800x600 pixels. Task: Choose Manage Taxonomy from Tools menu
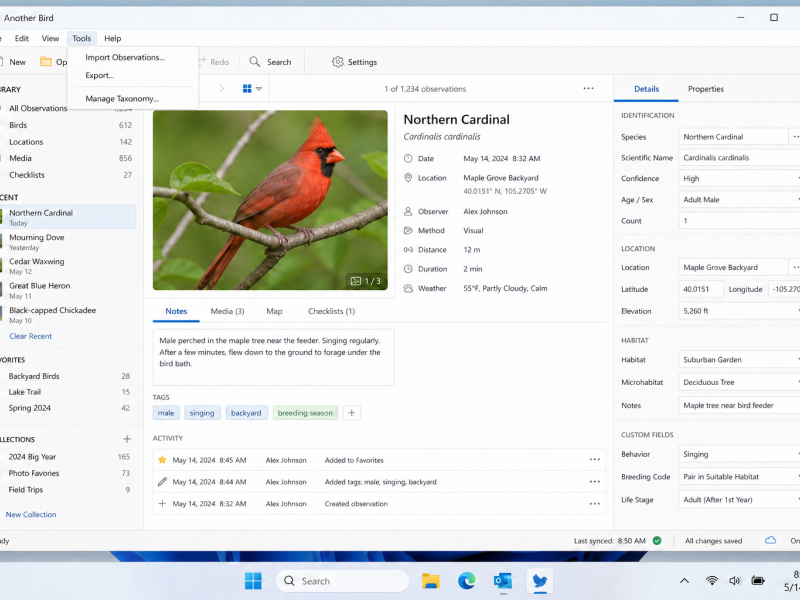tap(122, 98)
